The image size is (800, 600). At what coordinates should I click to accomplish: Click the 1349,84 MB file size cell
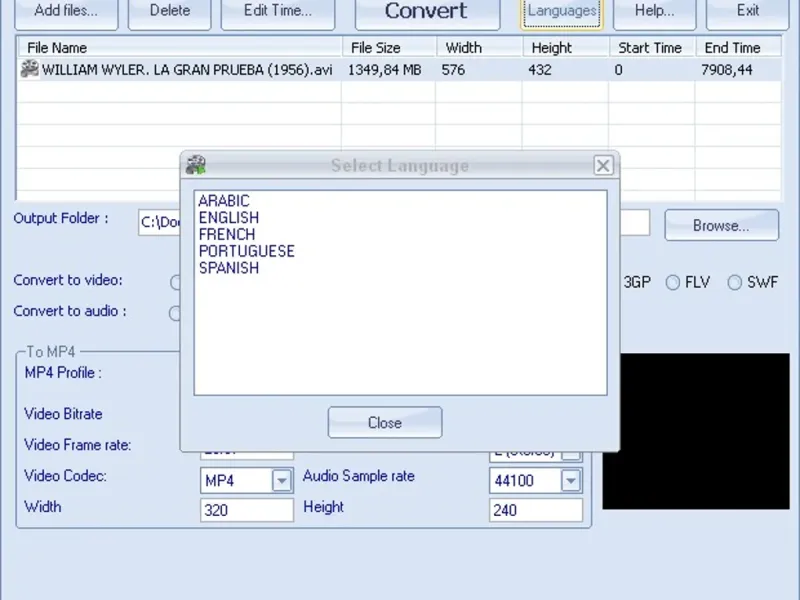click(x=385, y=70)
